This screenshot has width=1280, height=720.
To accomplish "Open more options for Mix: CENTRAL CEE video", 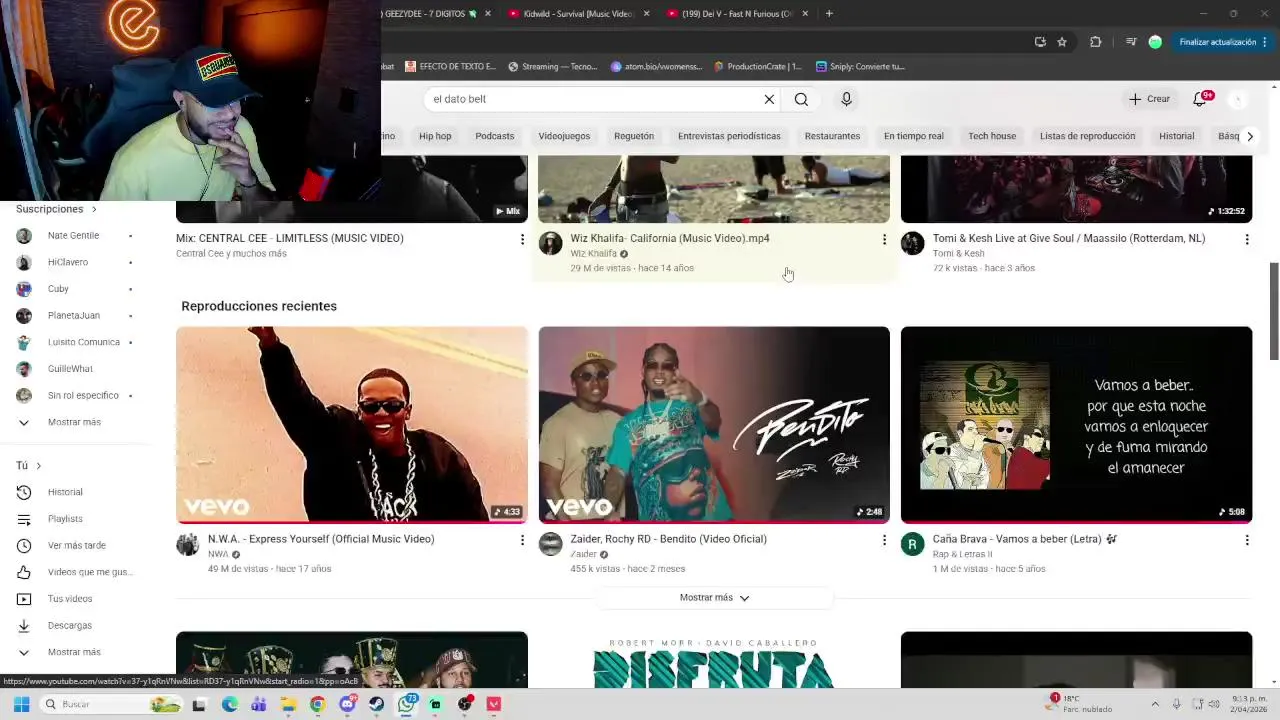I will pos(521,239).
